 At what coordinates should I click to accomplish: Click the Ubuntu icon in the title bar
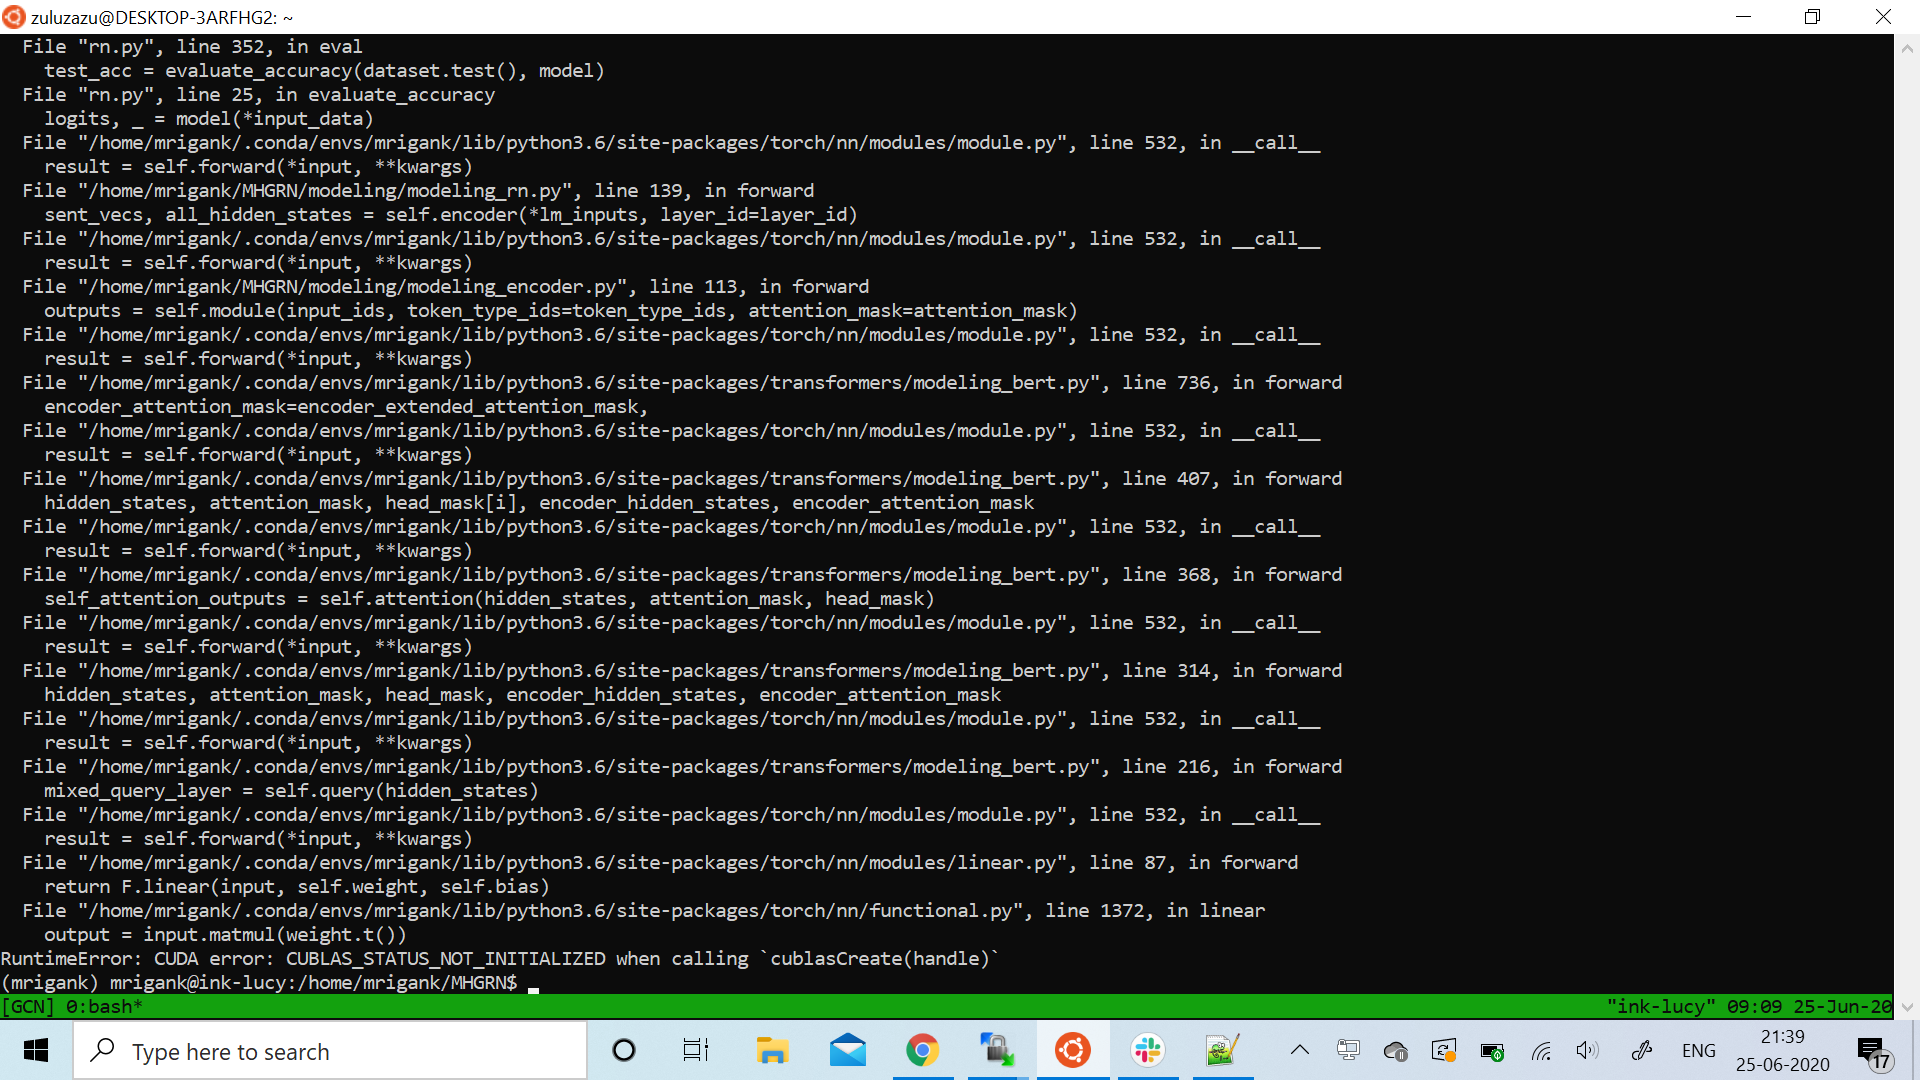click(14, 17)
